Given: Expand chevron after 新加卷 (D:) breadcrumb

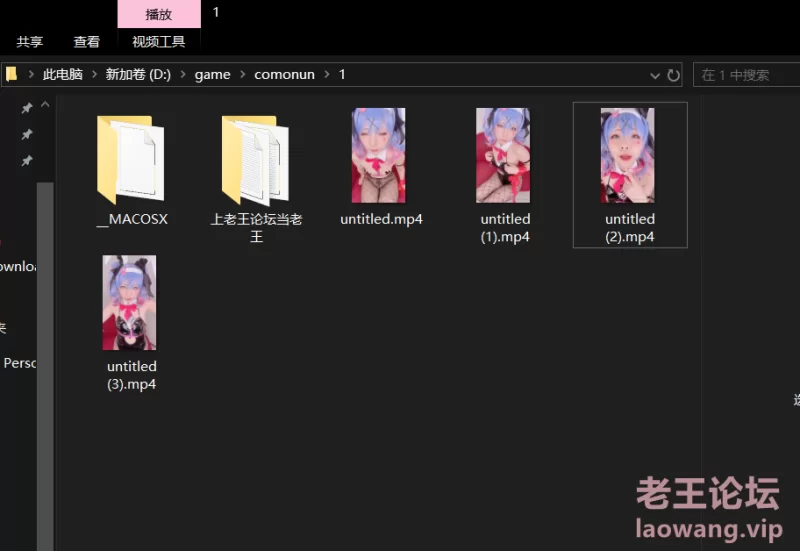Looking at the screenshot, I should click(183, 74).
